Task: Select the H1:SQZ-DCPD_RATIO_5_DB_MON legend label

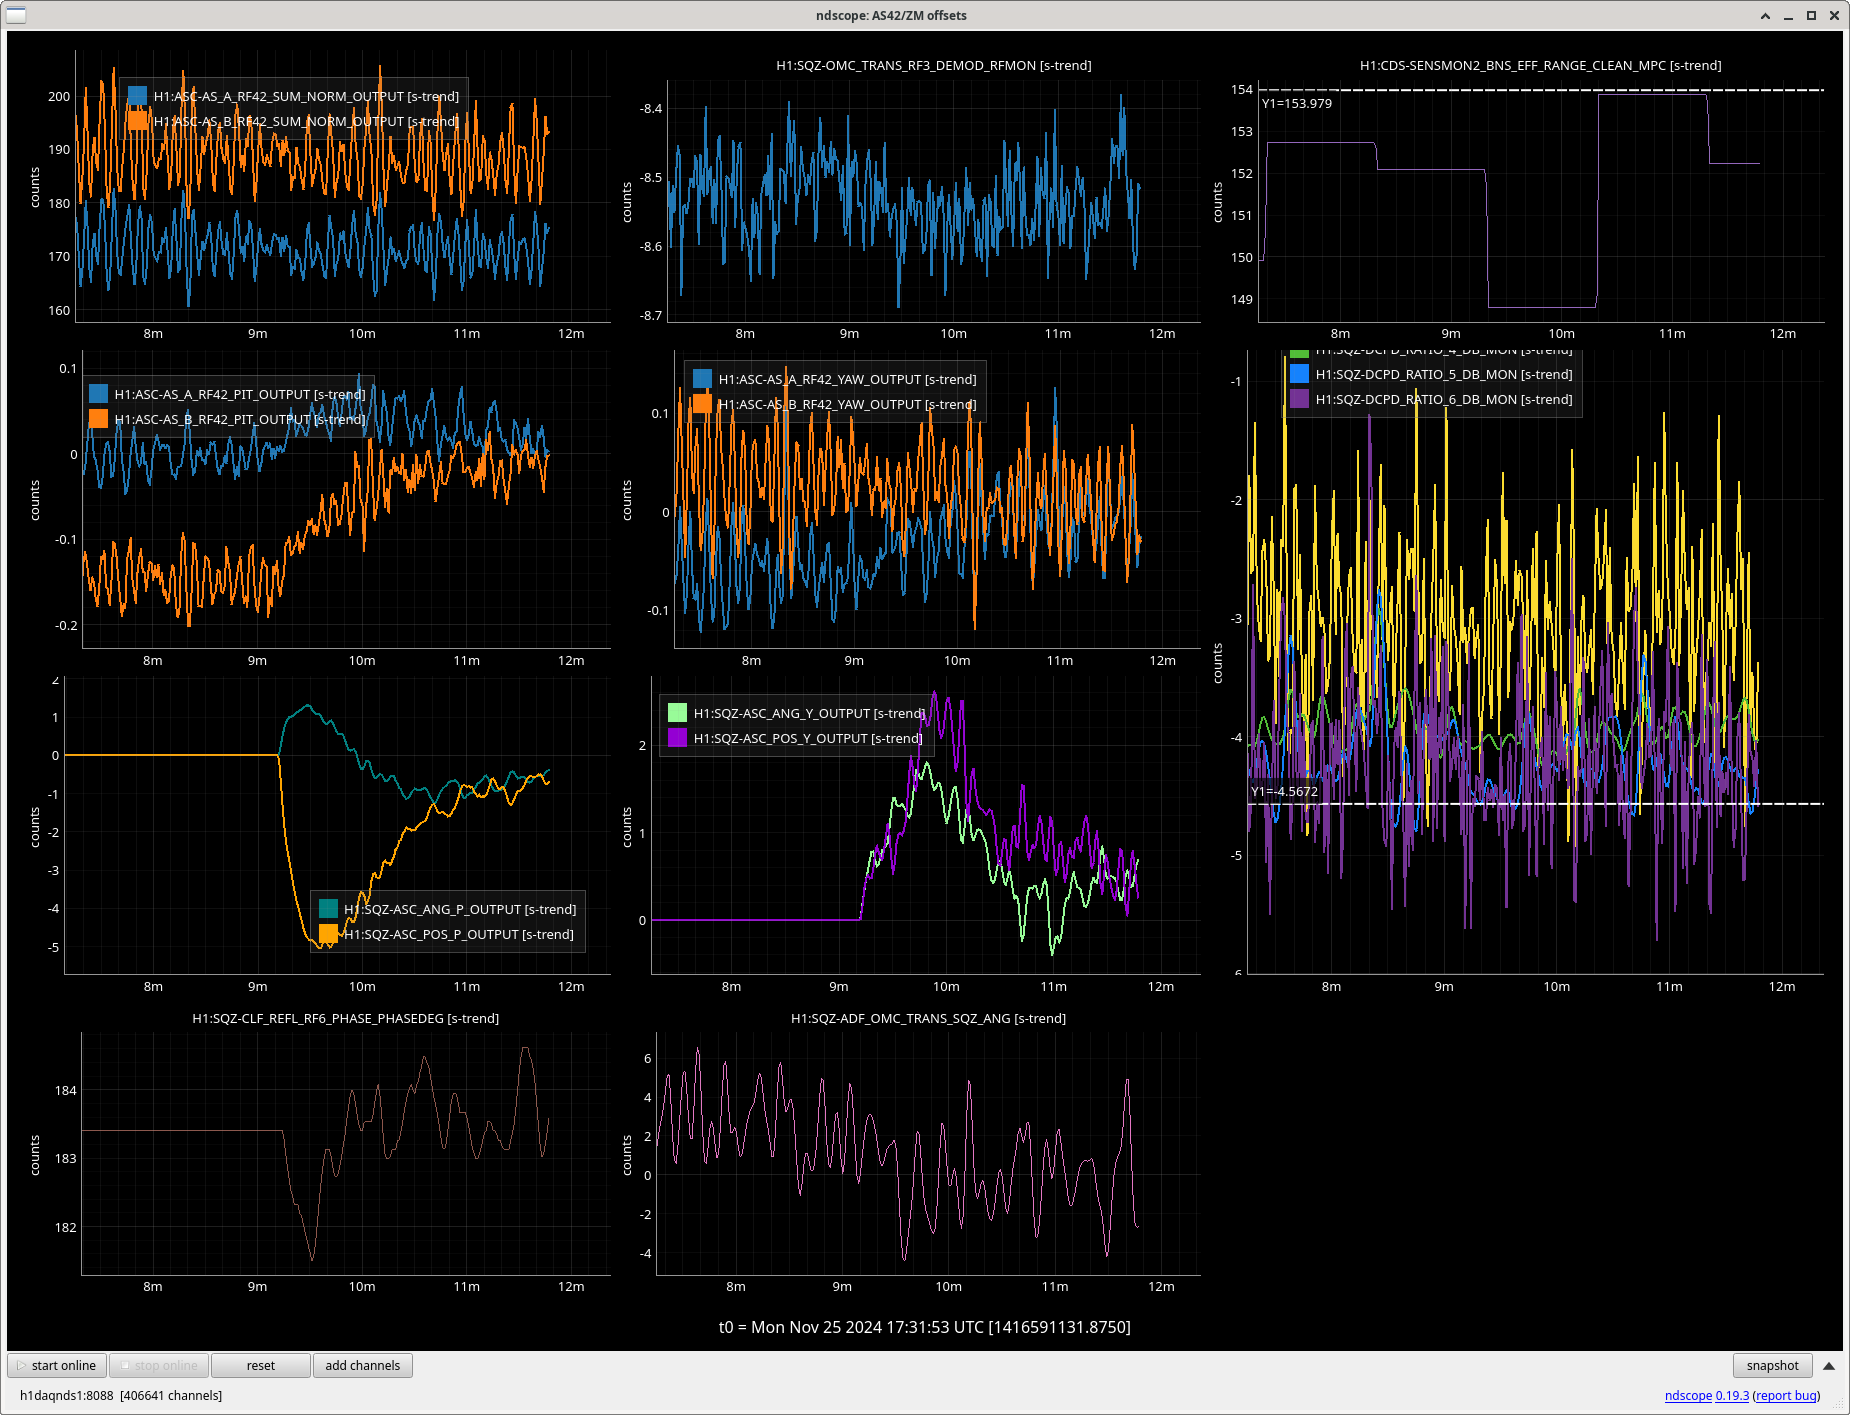Action: coord(1444,374)
